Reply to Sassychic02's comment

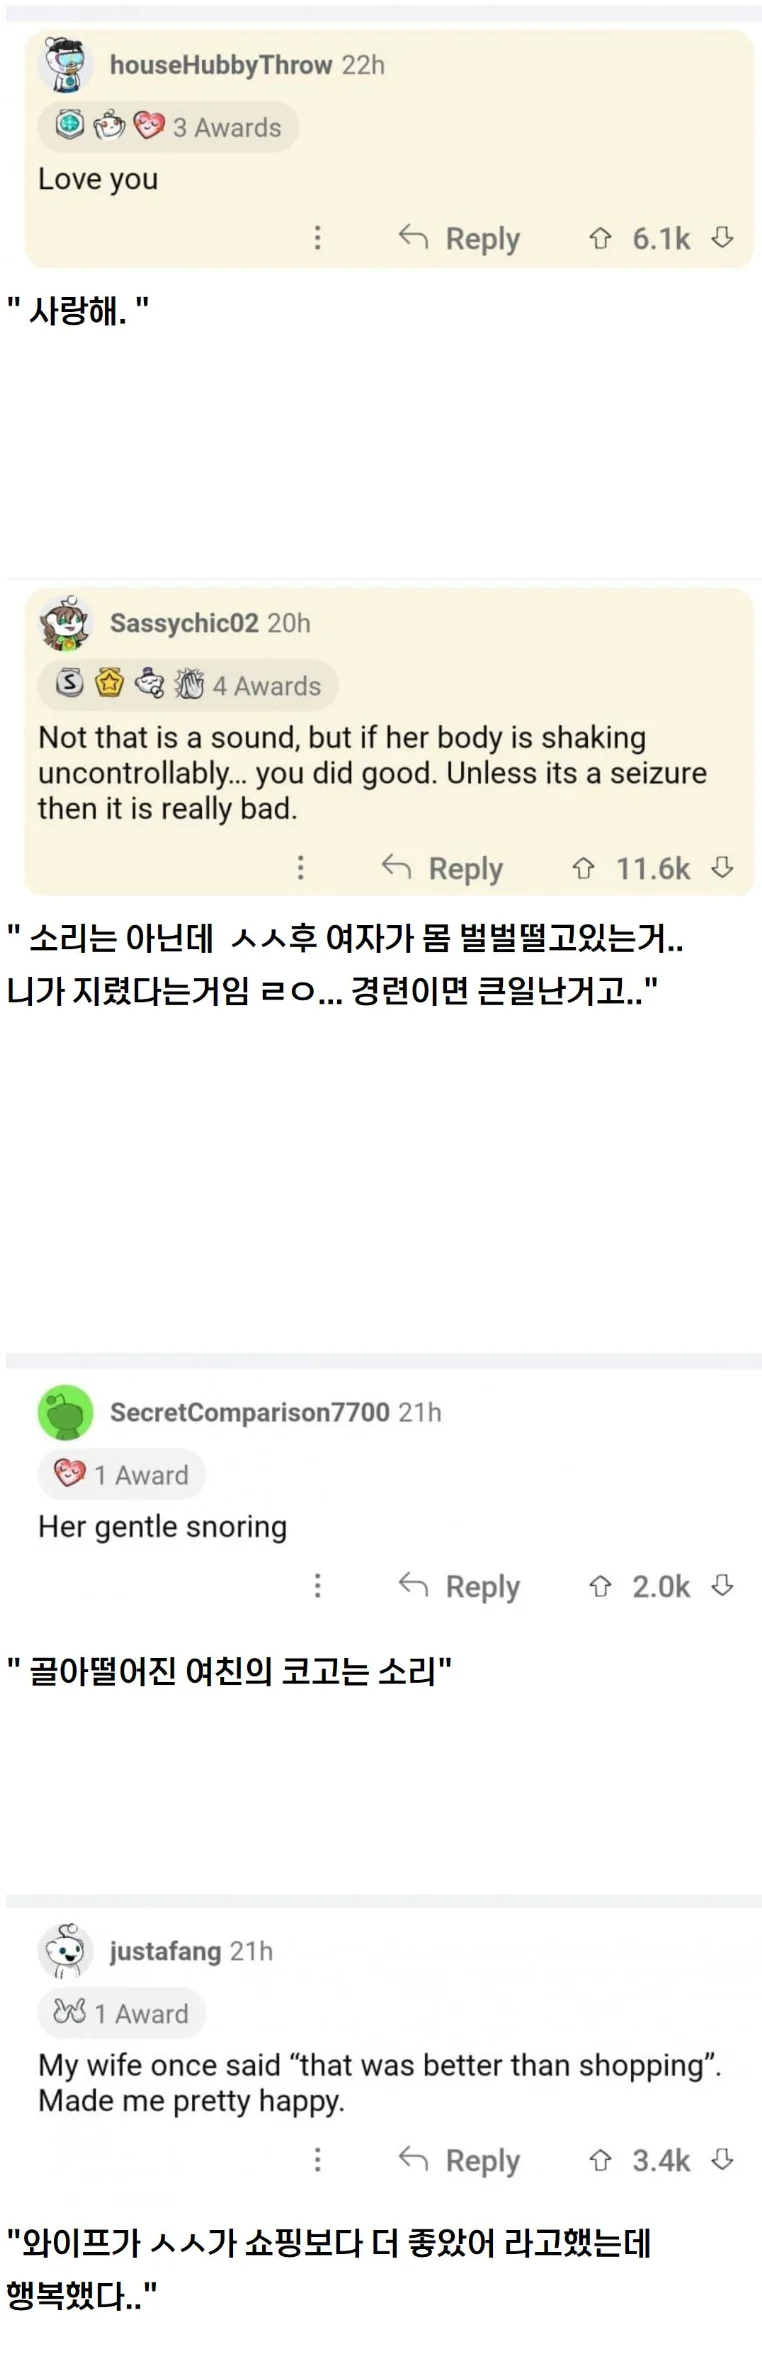tap(442, 869)
